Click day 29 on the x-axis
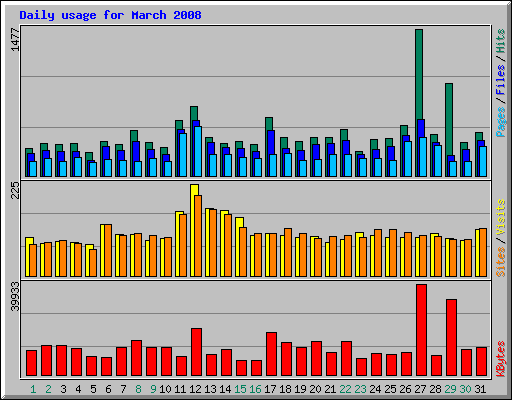512x400 pixels. 450,389
